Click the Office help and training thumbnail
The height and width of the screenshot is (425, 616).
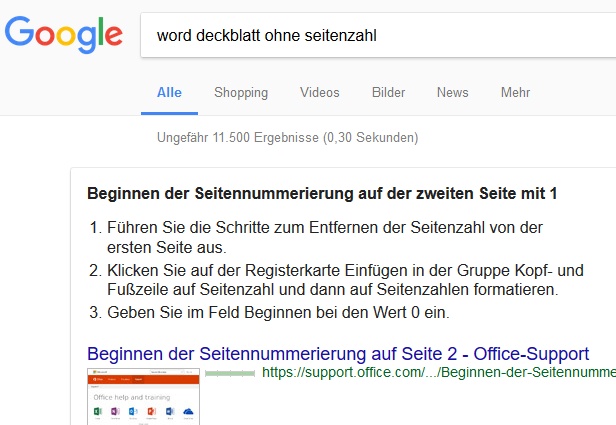coord(143,396)
